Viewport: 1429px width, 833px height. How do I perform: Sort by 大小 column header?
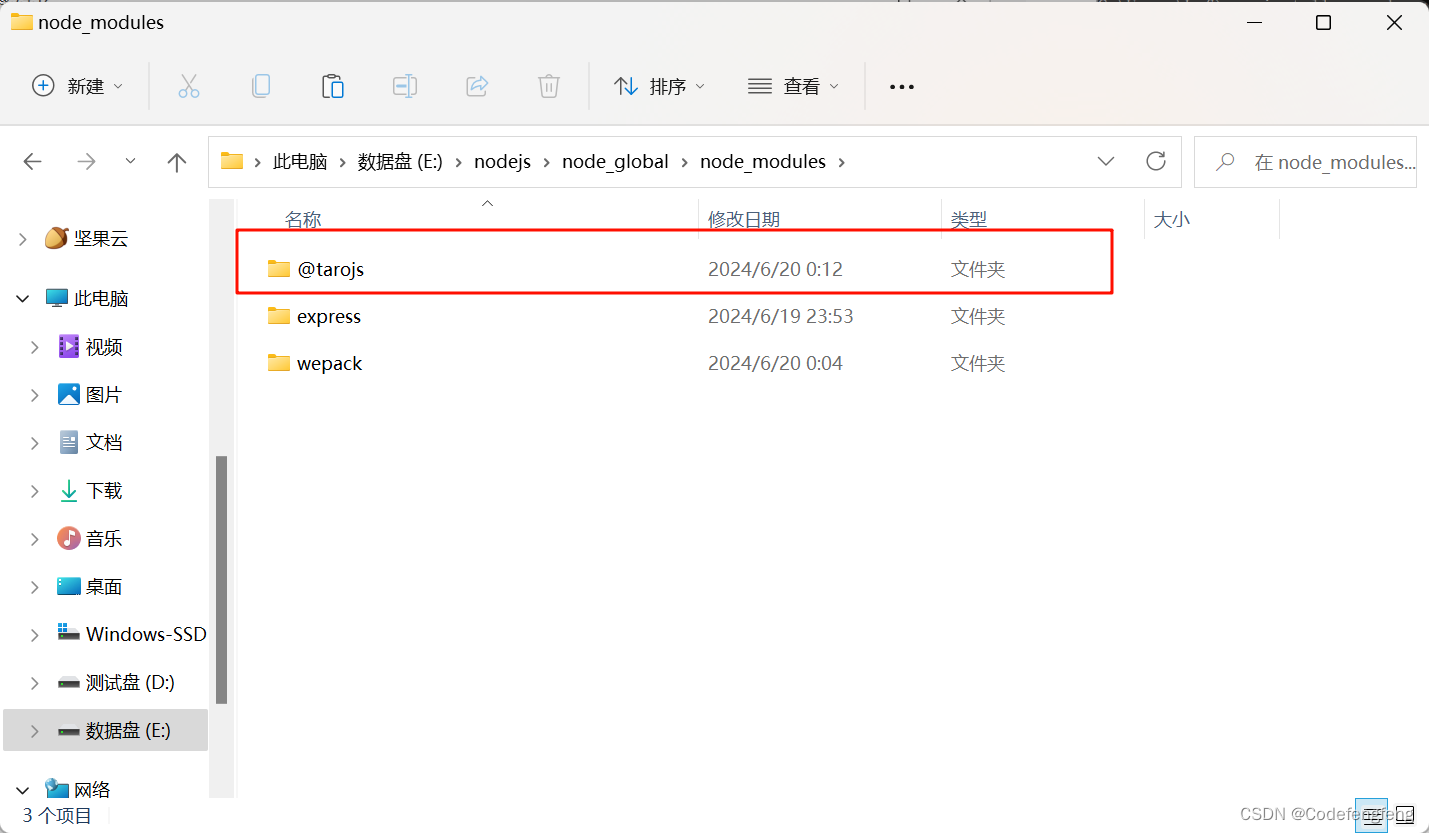click(1172, 219)
